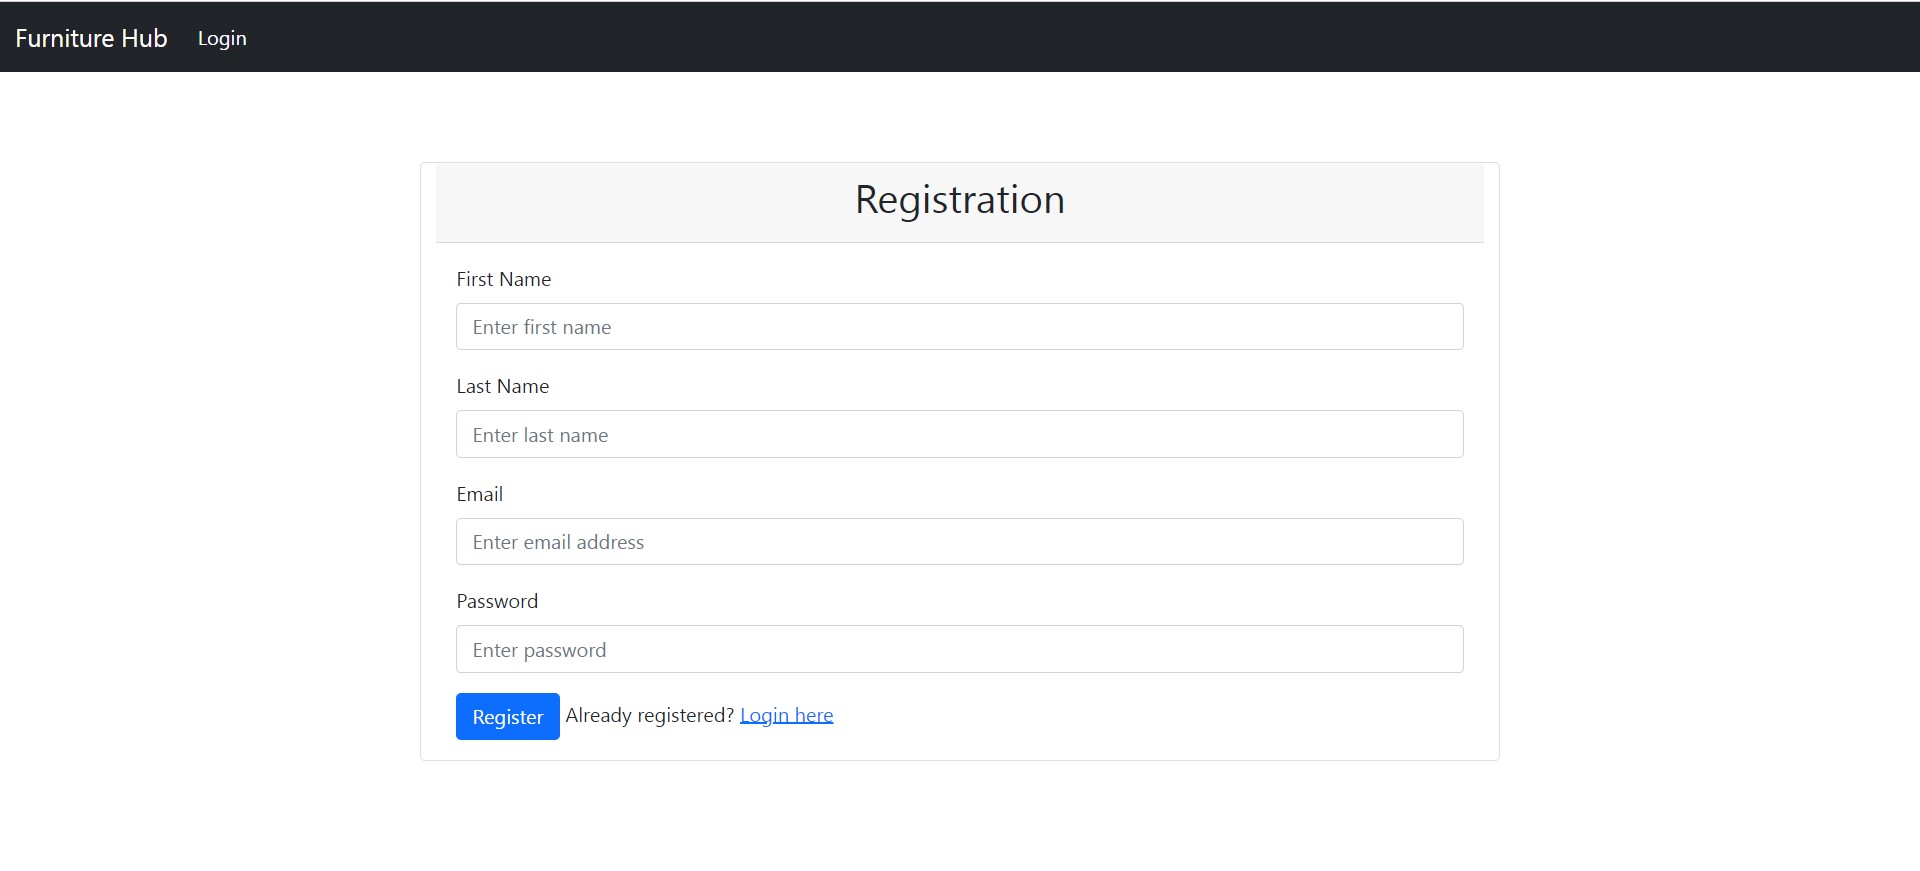Navigate to login using Login here
The height and width of the screenshot is (871, 1920).
786,715
